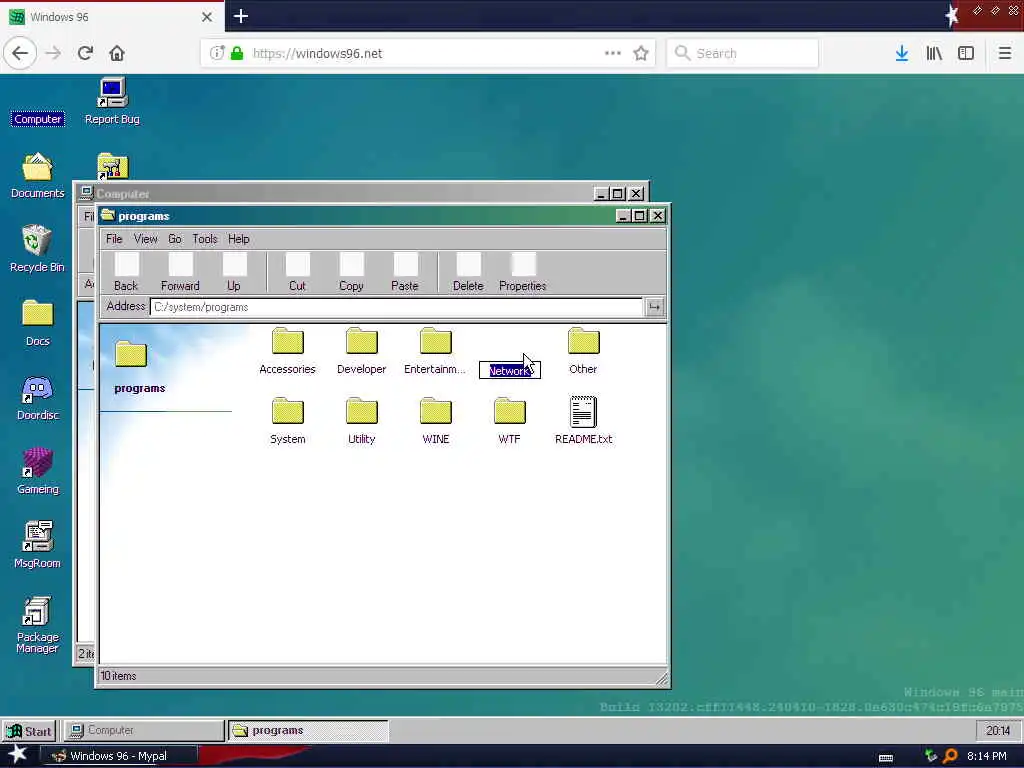Click the Paste toolbar button
This screenshot has width=1024, height=768.
(x=405, y=272)
